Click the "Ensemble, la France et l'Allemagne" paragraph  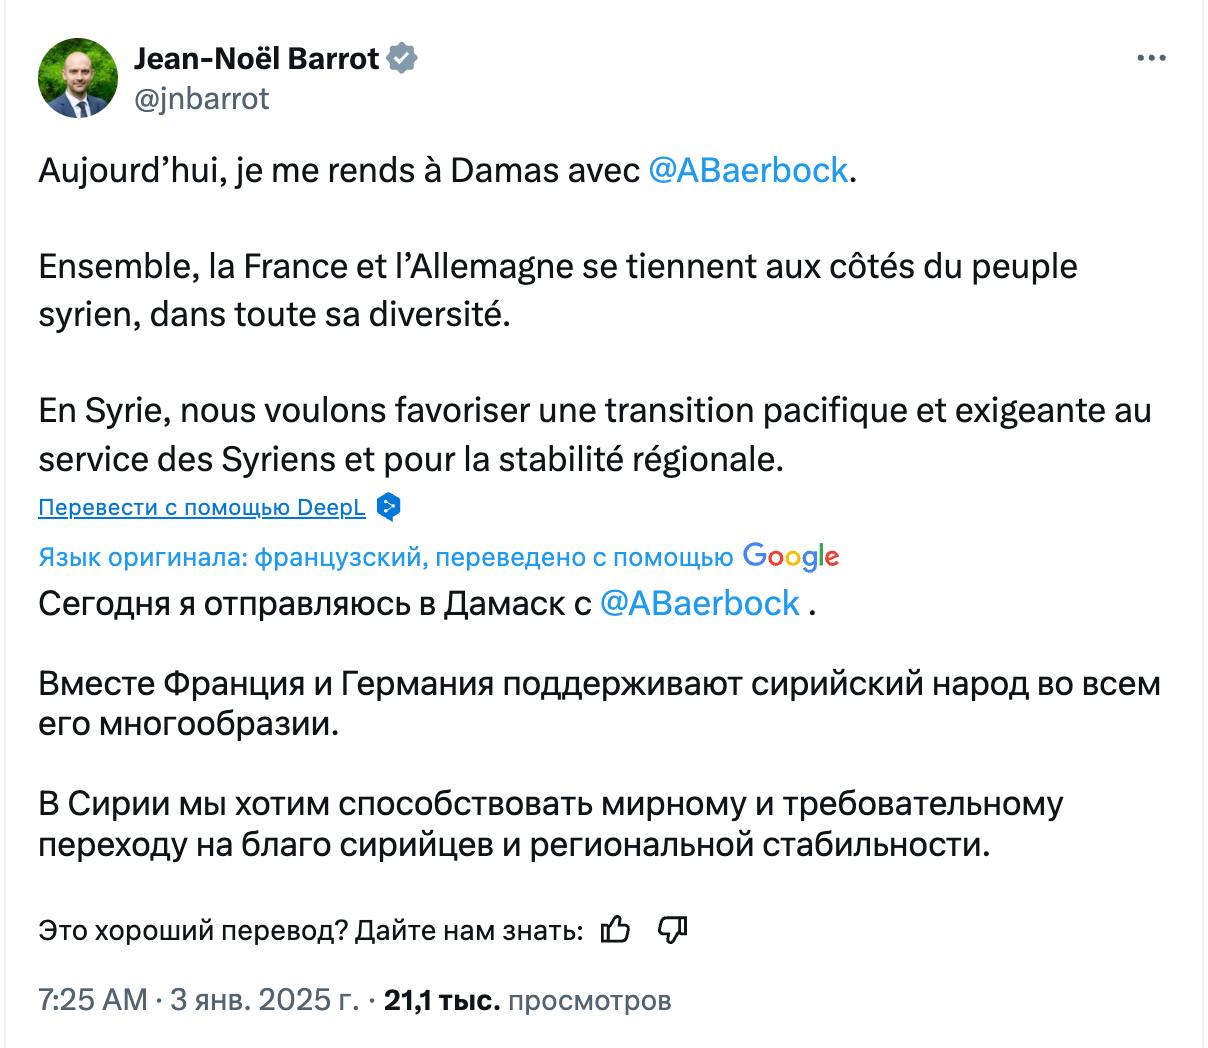[x=557, y=291]
